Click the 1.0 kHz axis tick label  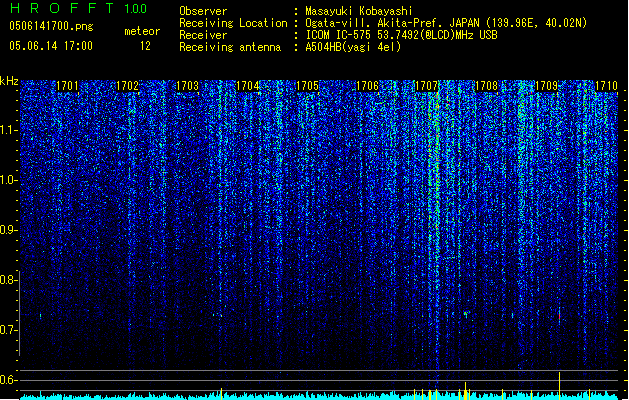tap(8, 180)
